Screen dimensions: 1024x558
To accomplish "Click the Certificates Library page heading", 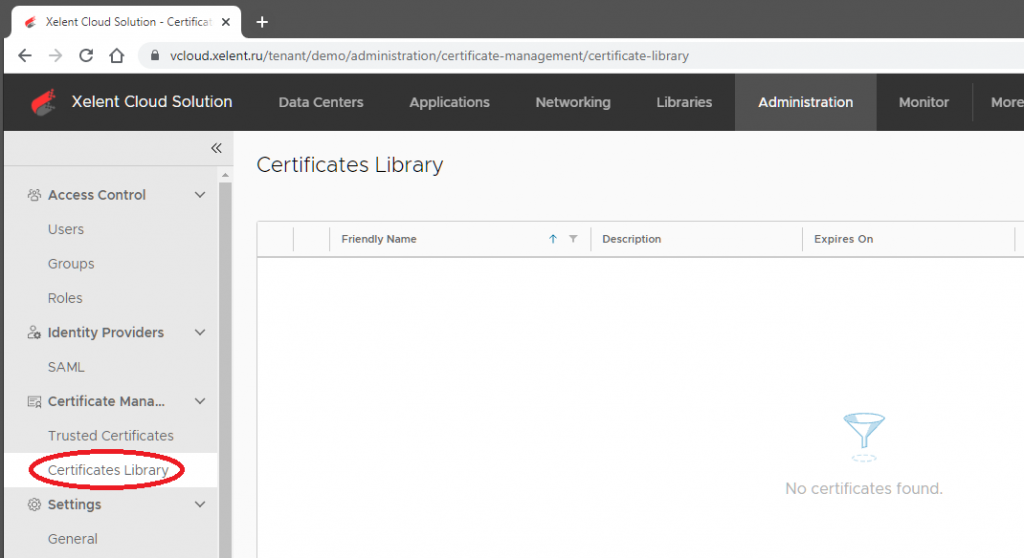I will (349, 165).
